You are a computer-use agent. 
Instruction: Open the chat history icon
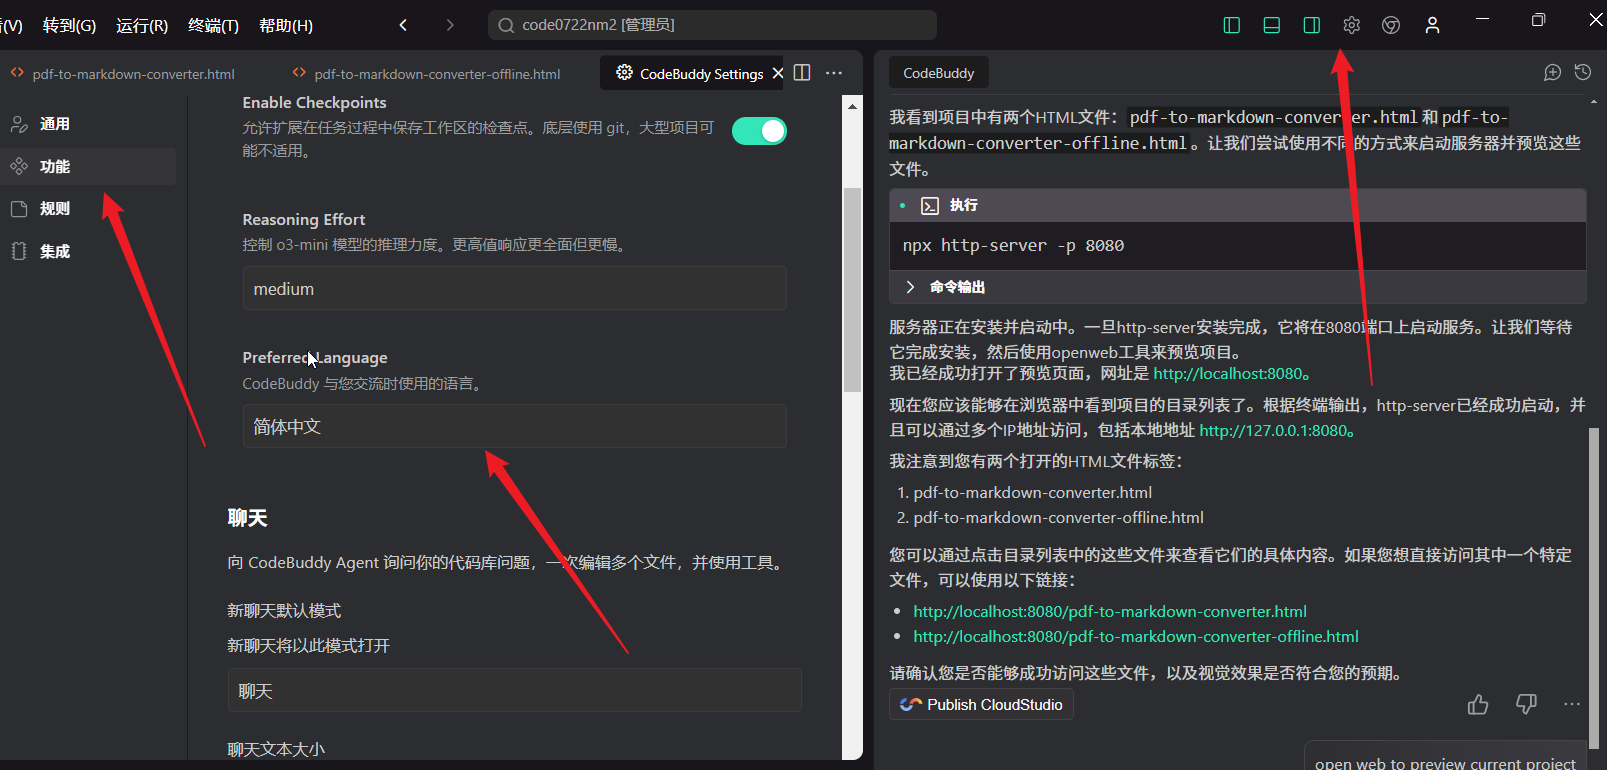click(1583, 72)
